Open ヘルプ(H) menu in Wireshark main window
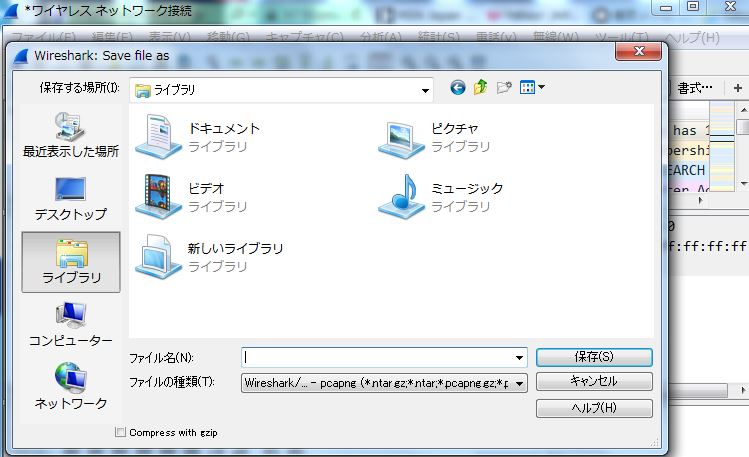 (692, 37)
